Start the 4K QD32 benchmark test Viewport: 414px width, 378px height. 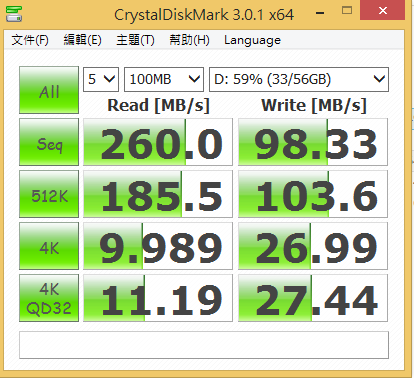[49, 298]
